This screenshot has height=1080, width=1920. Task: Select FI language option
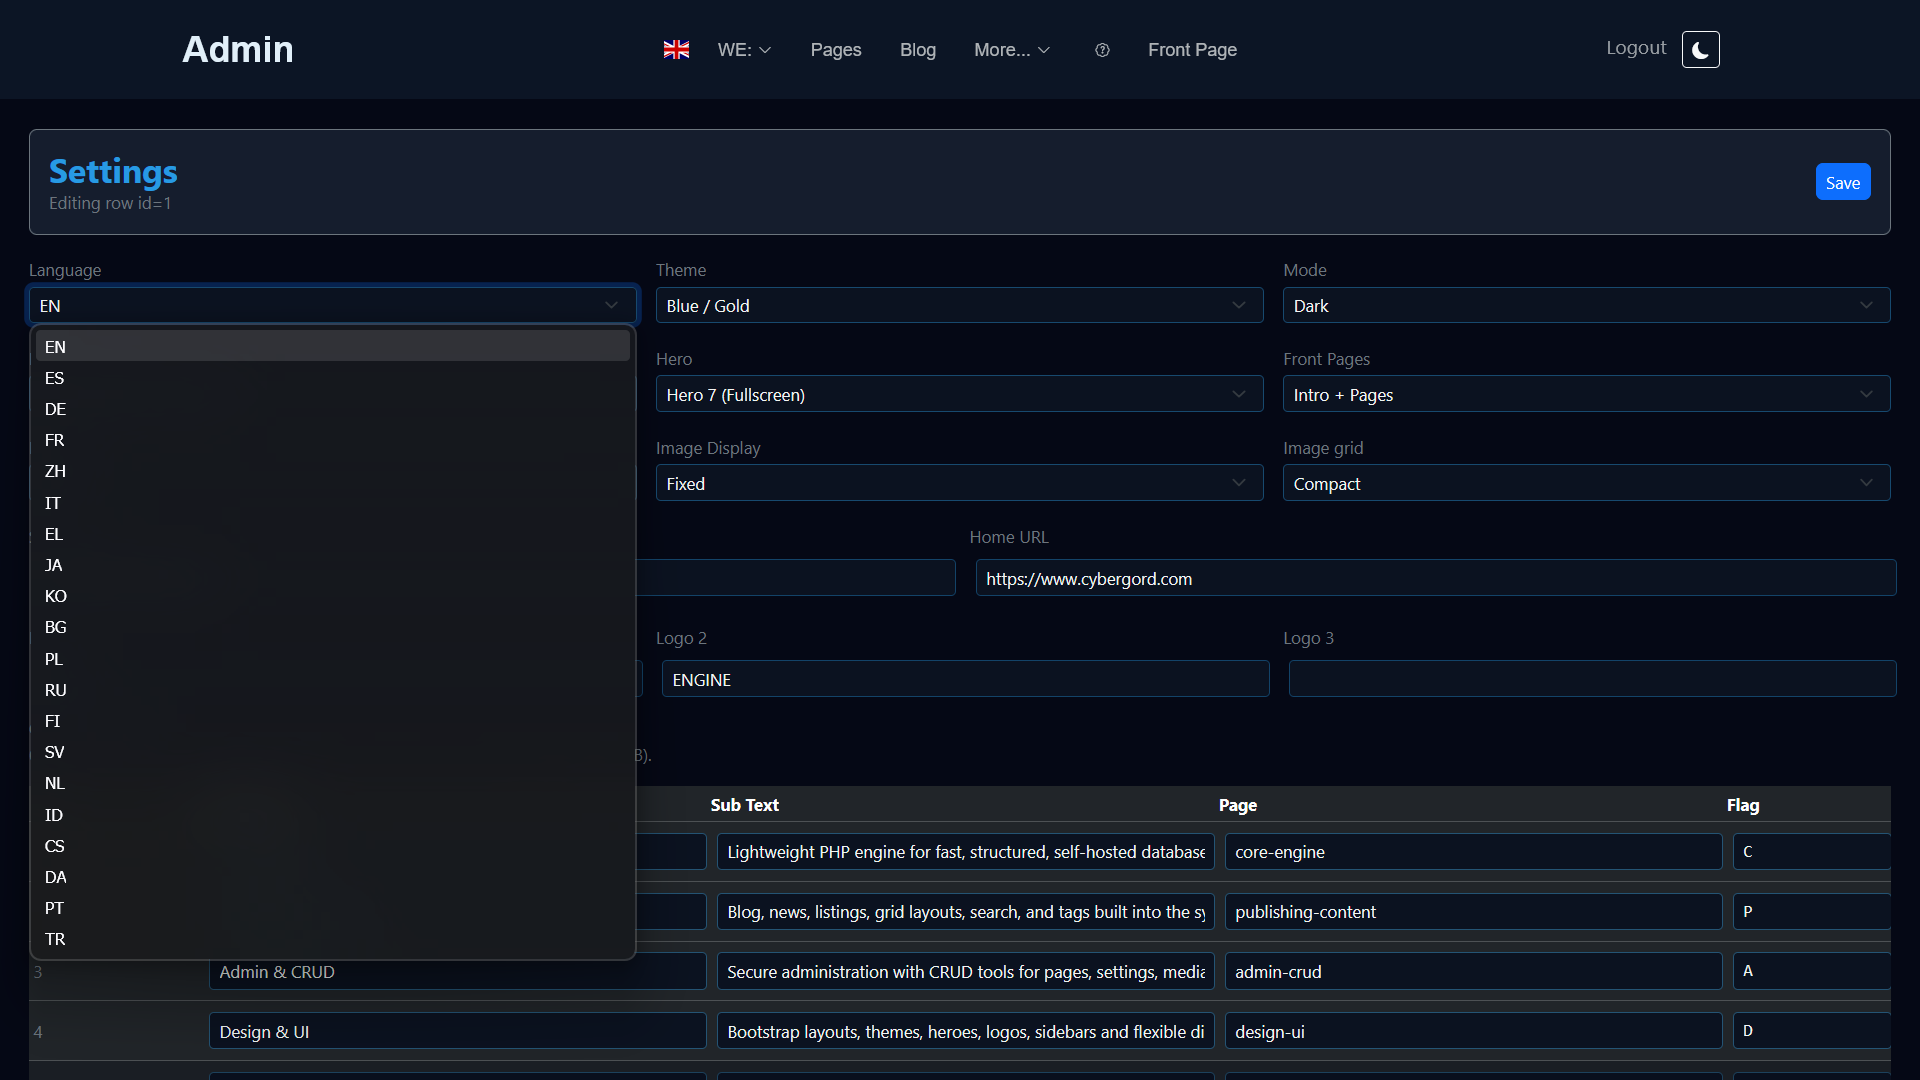pyautogui.click(x=333, y=721)
